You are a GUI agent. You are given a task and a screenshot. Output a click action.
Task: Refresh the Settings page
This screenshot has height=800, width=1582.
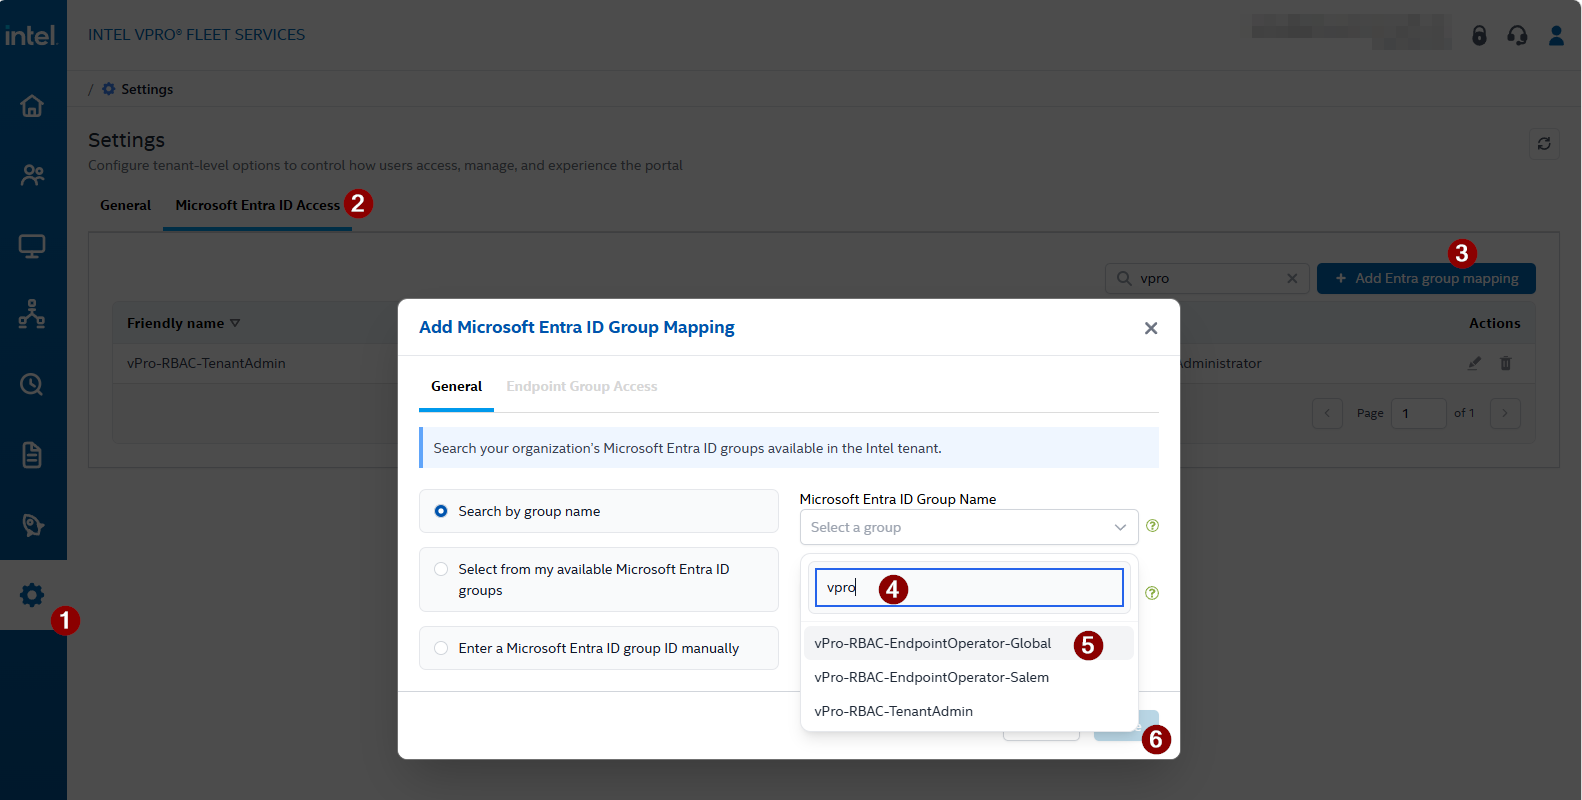(1544, 144)
